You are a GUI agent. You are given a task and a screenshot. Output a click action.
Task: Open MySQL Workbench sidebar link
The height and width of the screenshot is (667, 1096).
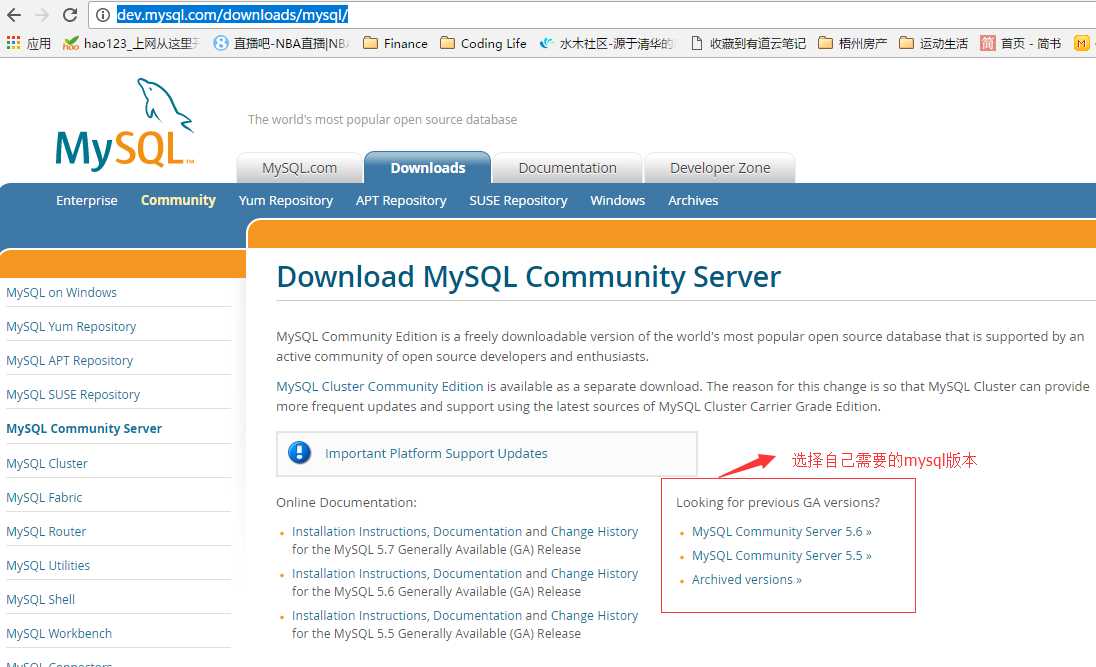59,633
